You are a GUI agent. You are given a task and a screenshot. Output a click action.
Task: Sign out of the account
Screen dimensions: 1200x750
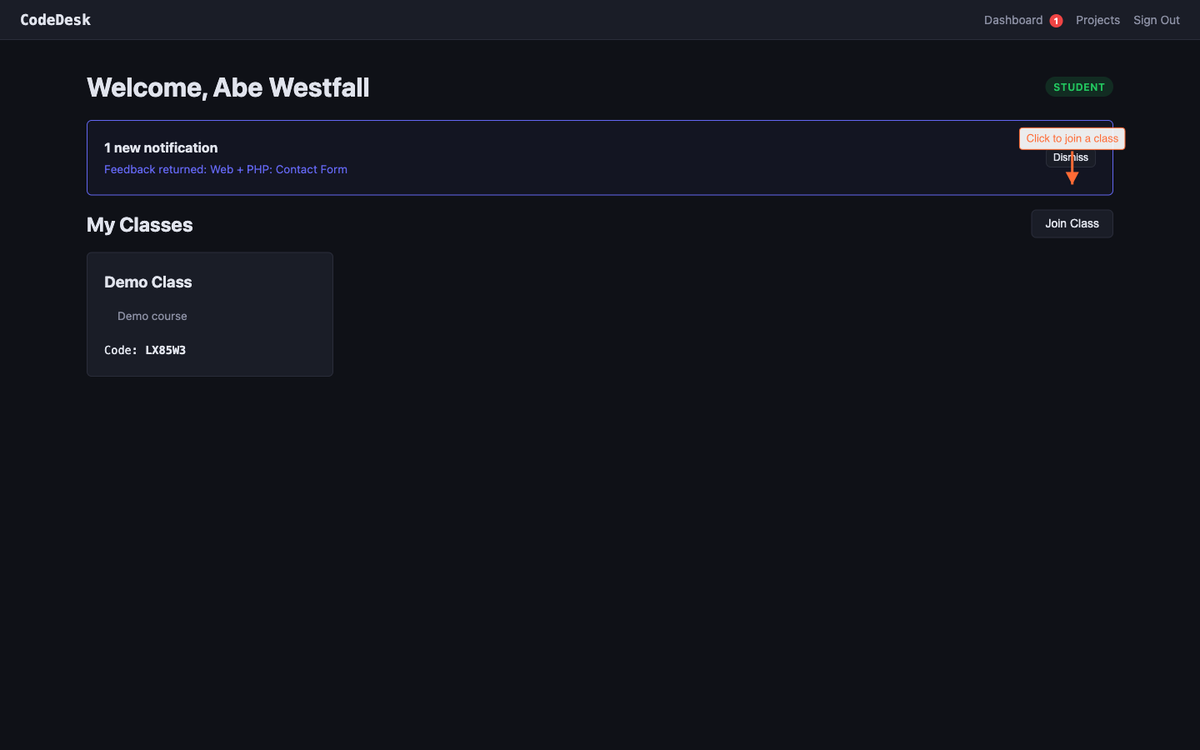pyautogui.click(x=1156, y=20)
